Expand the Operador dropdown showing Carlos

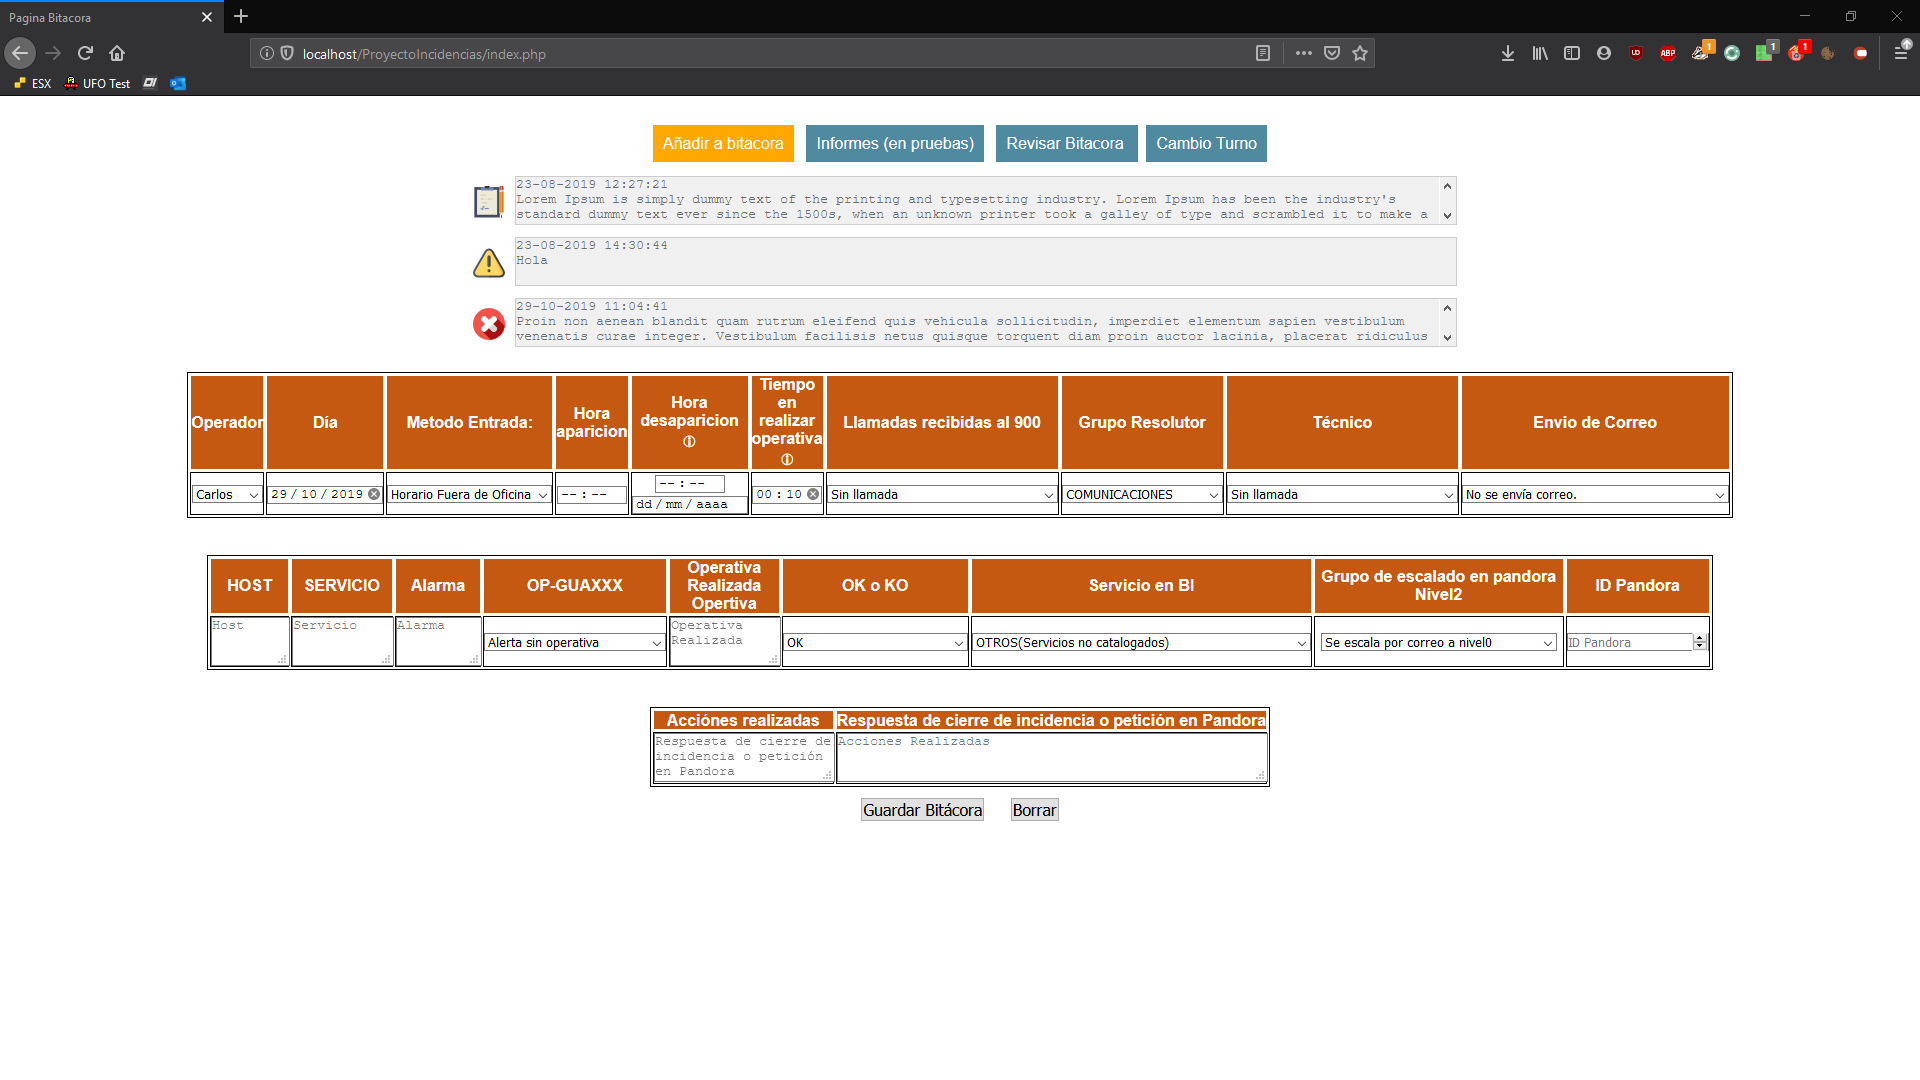(x=227, y=495)
